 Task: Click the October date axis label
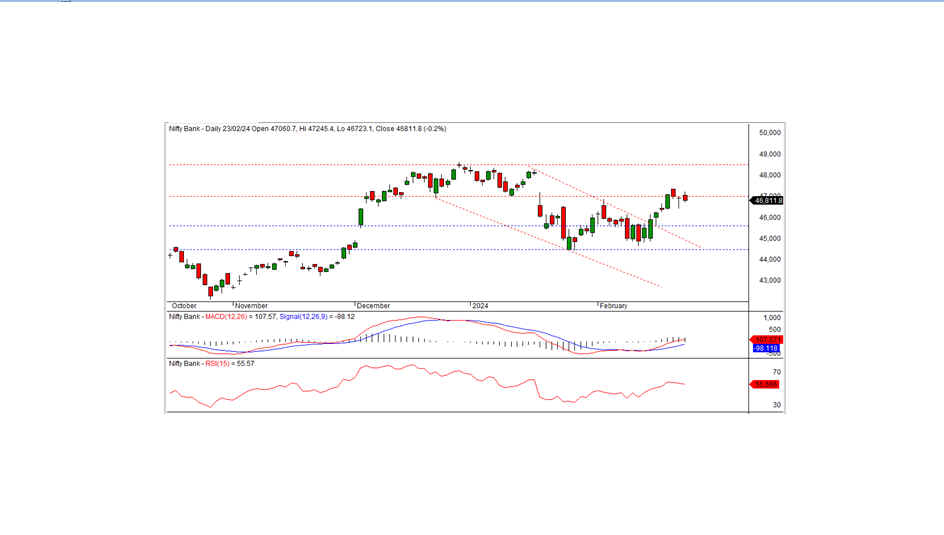tap(184, 306)
